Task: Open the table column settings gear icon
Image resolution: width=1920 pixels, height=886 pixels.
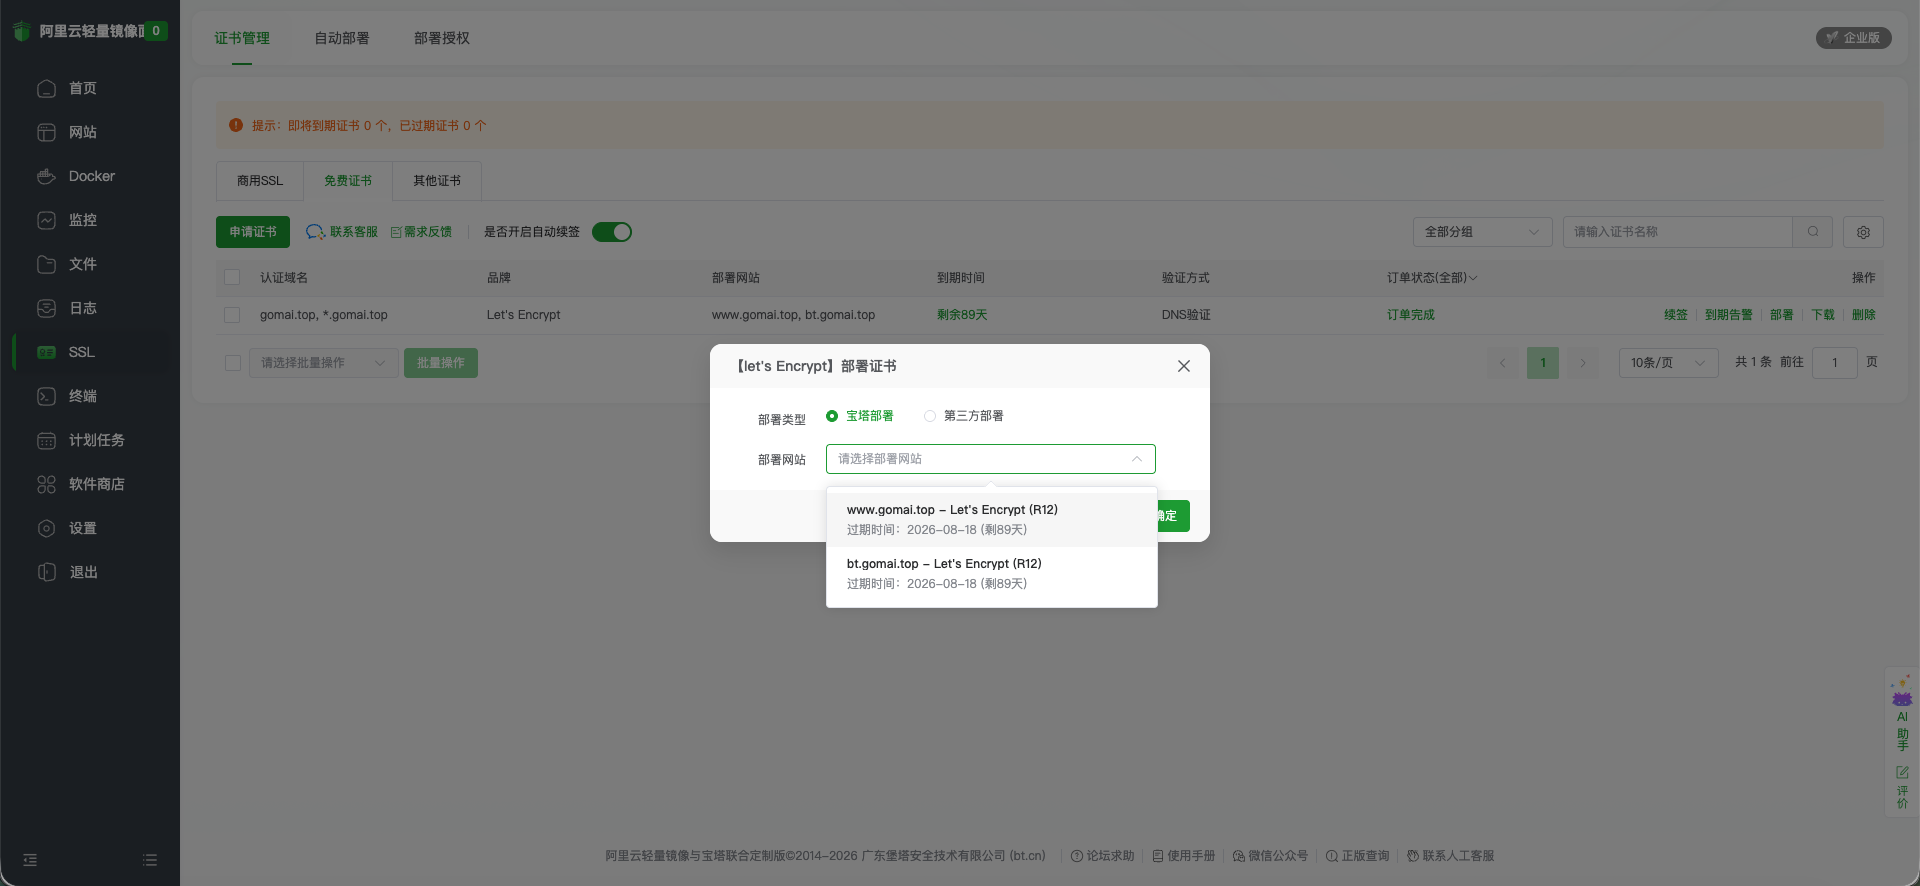Action: [1863, 232]
